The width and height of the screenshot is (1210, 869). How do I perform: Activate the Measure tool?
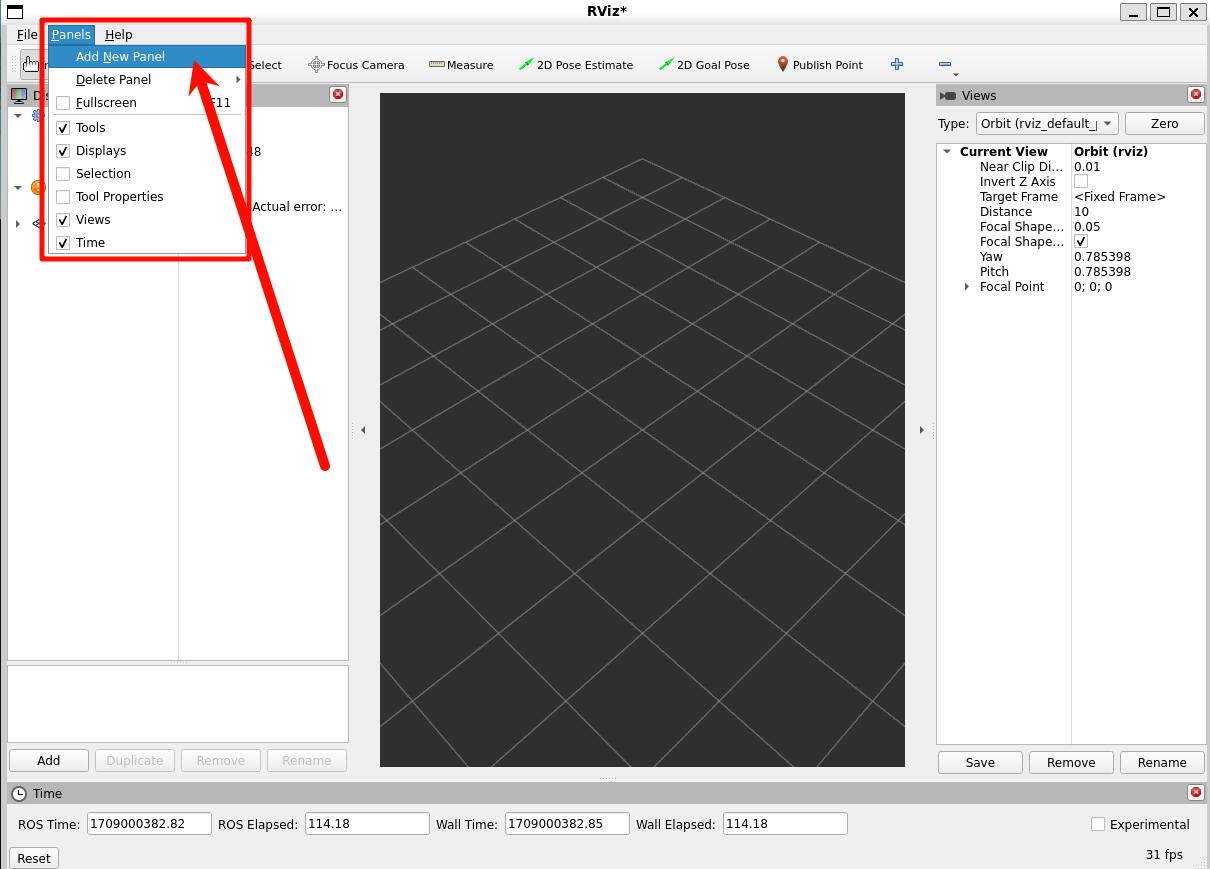click(461, 65)
